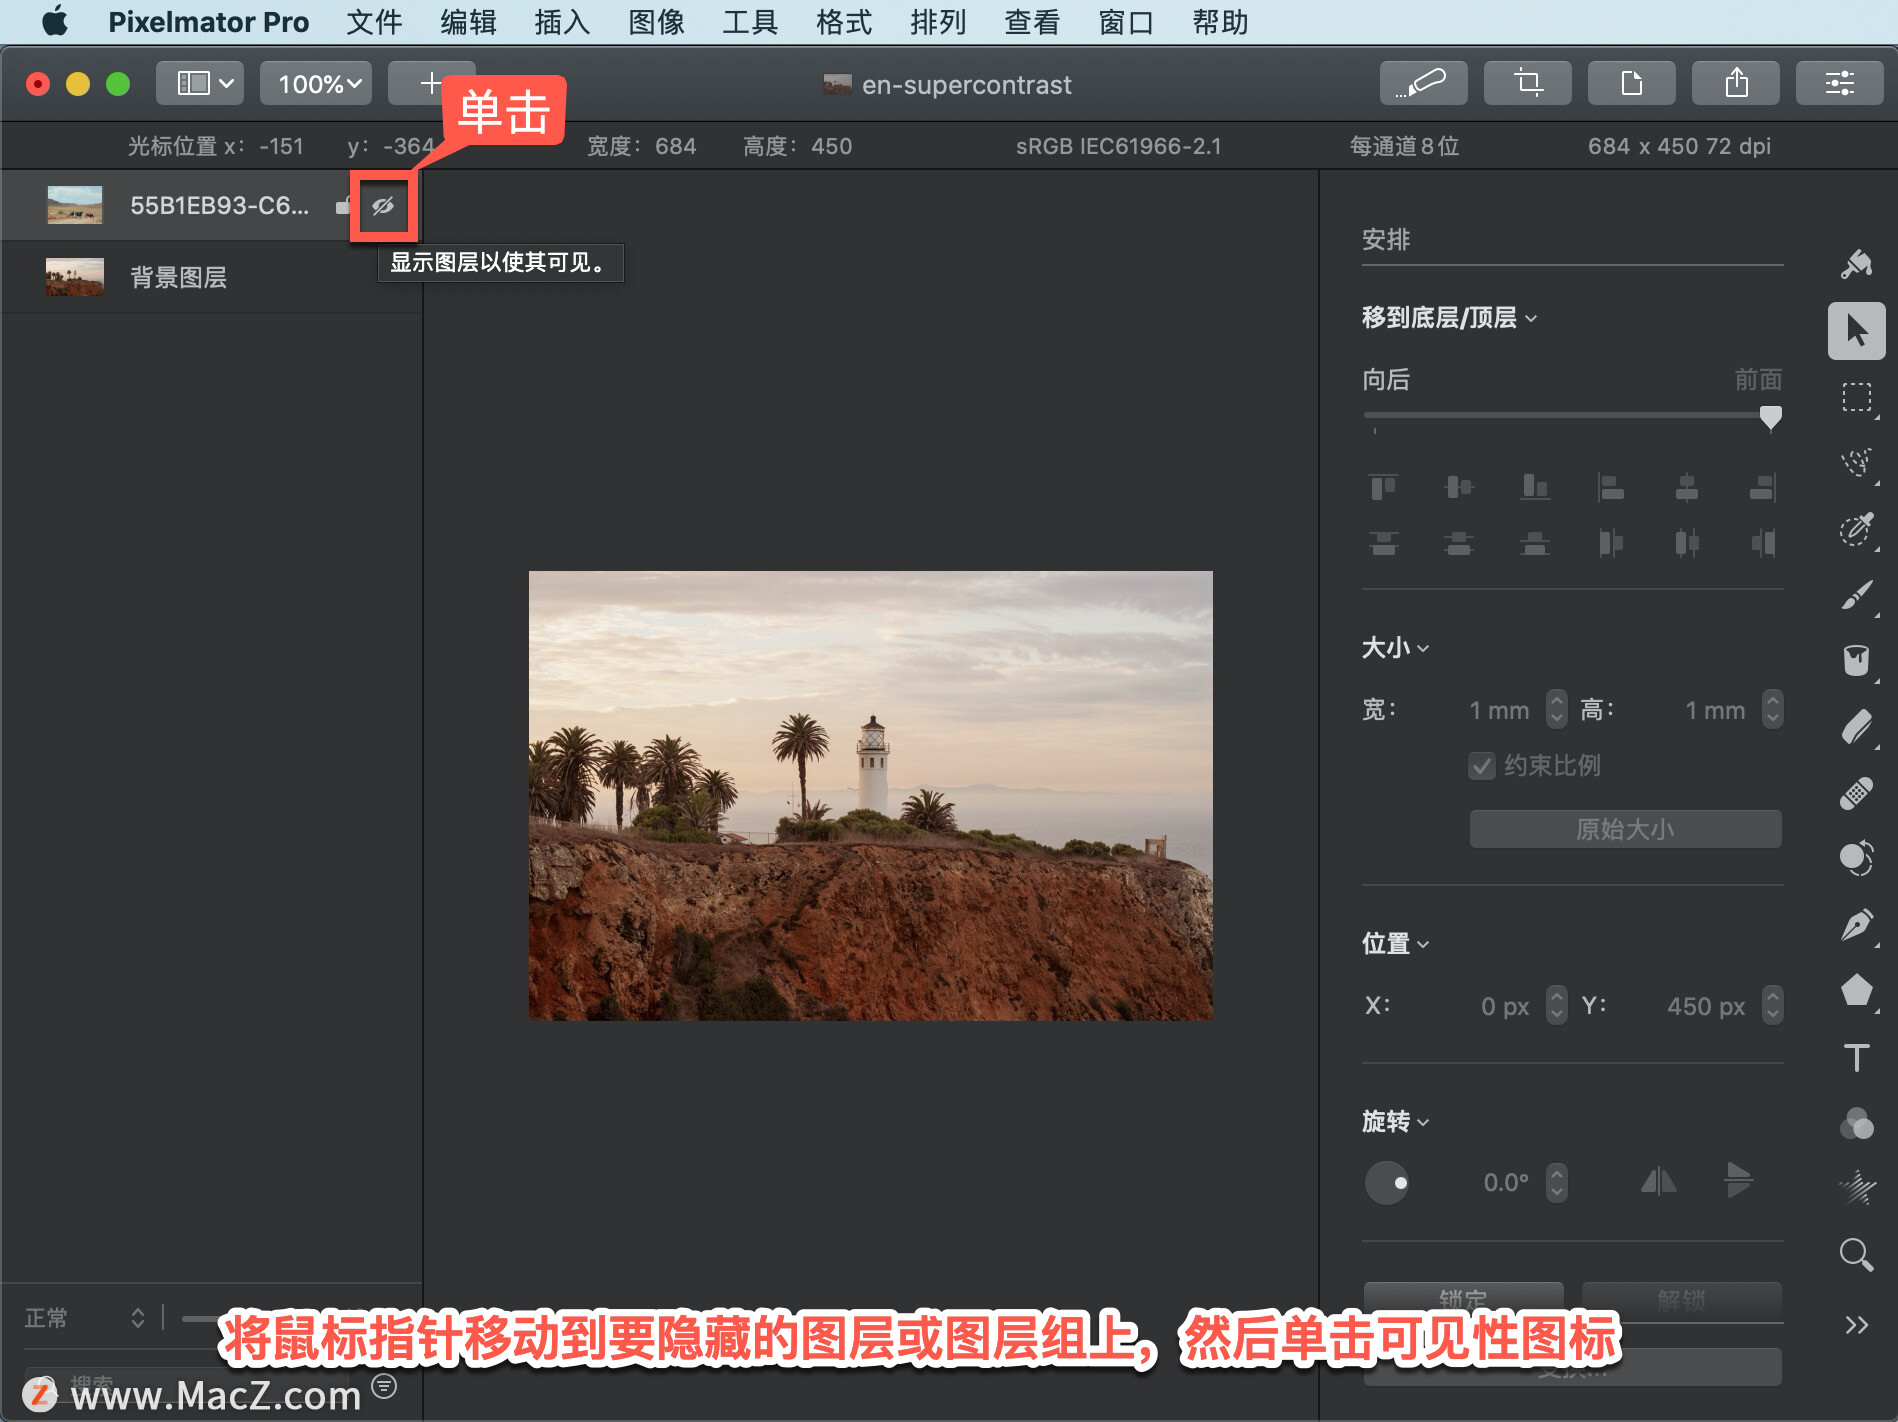This screenshot has width=1898, height=1422.
Task: Click the Crop toolbar button
Action: pos(1527,83)
